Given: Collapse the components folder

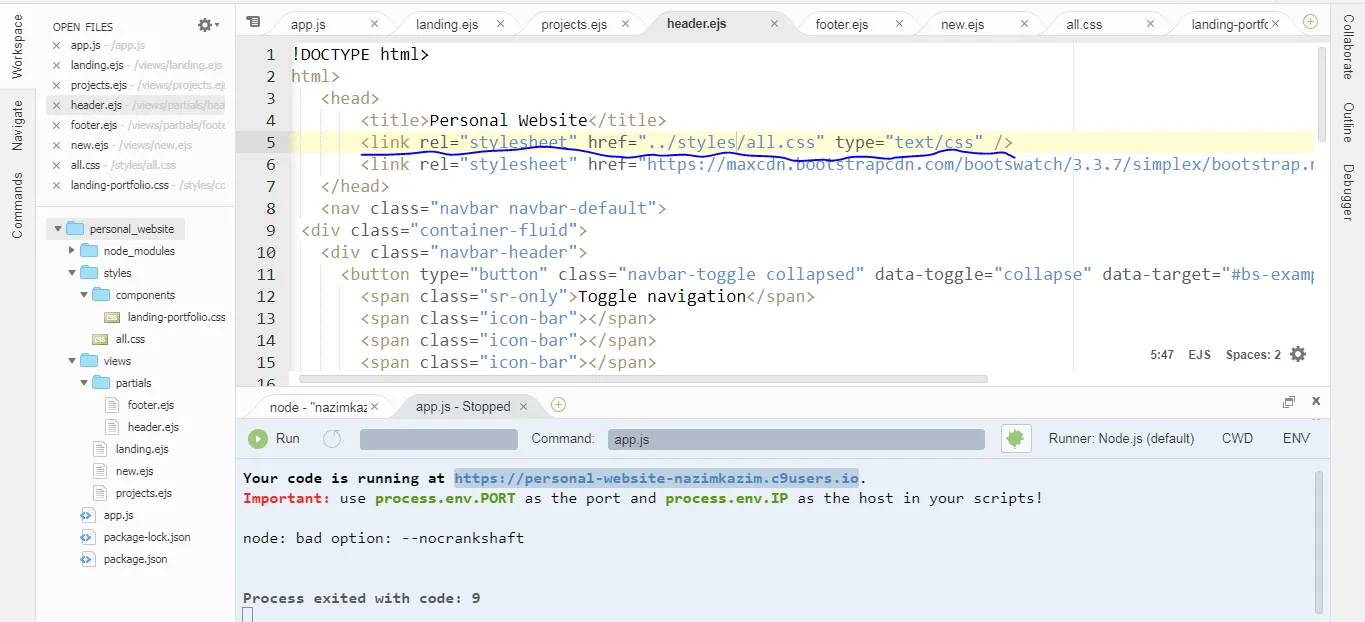Looking at the screenshot, I should click(x=84, y=295).
